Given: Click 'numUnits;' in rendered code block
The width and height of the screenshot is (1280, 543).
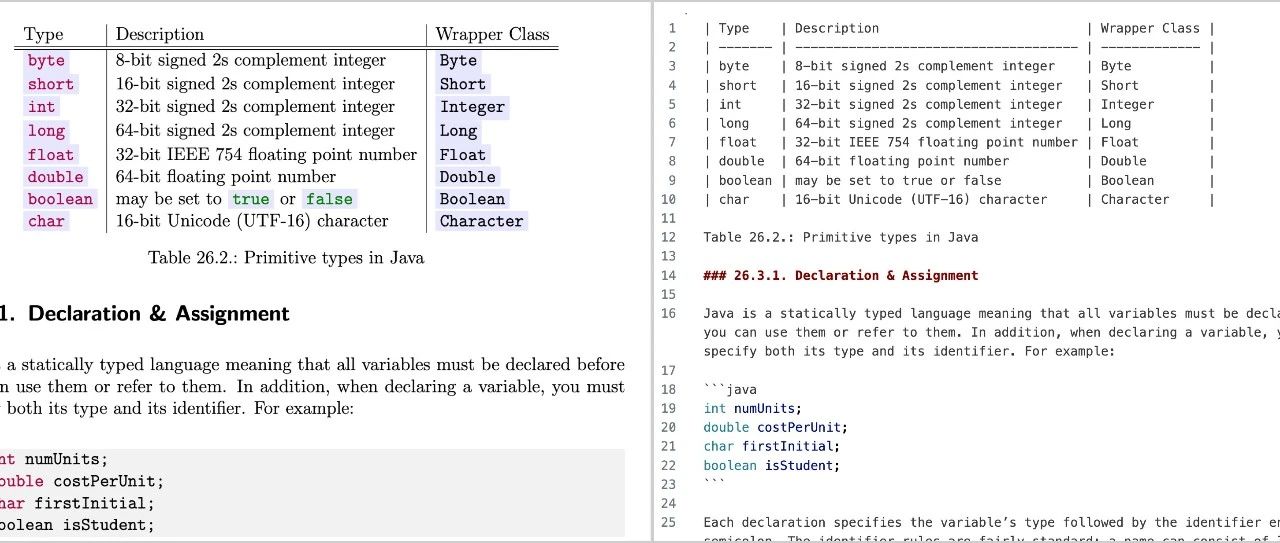Looking at the screenshot, I should point(66,459).
